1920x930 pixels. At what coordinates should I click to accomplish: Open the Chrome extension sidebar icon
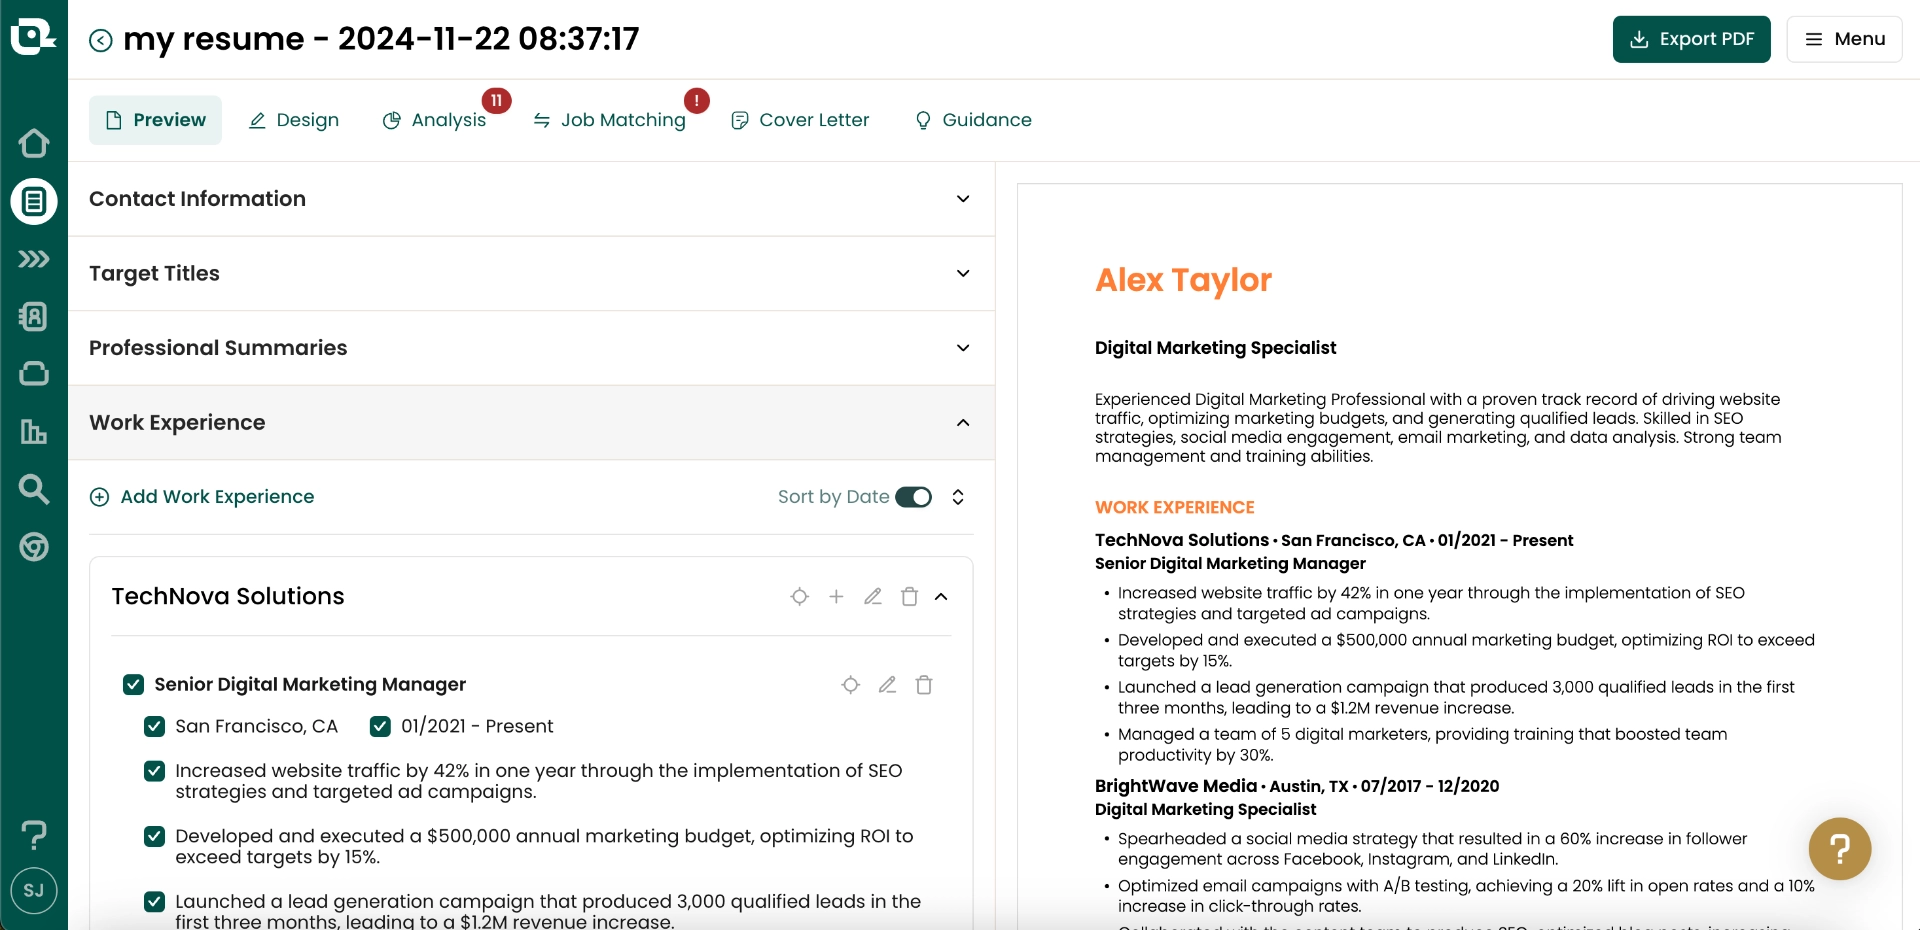coord(34,547)
